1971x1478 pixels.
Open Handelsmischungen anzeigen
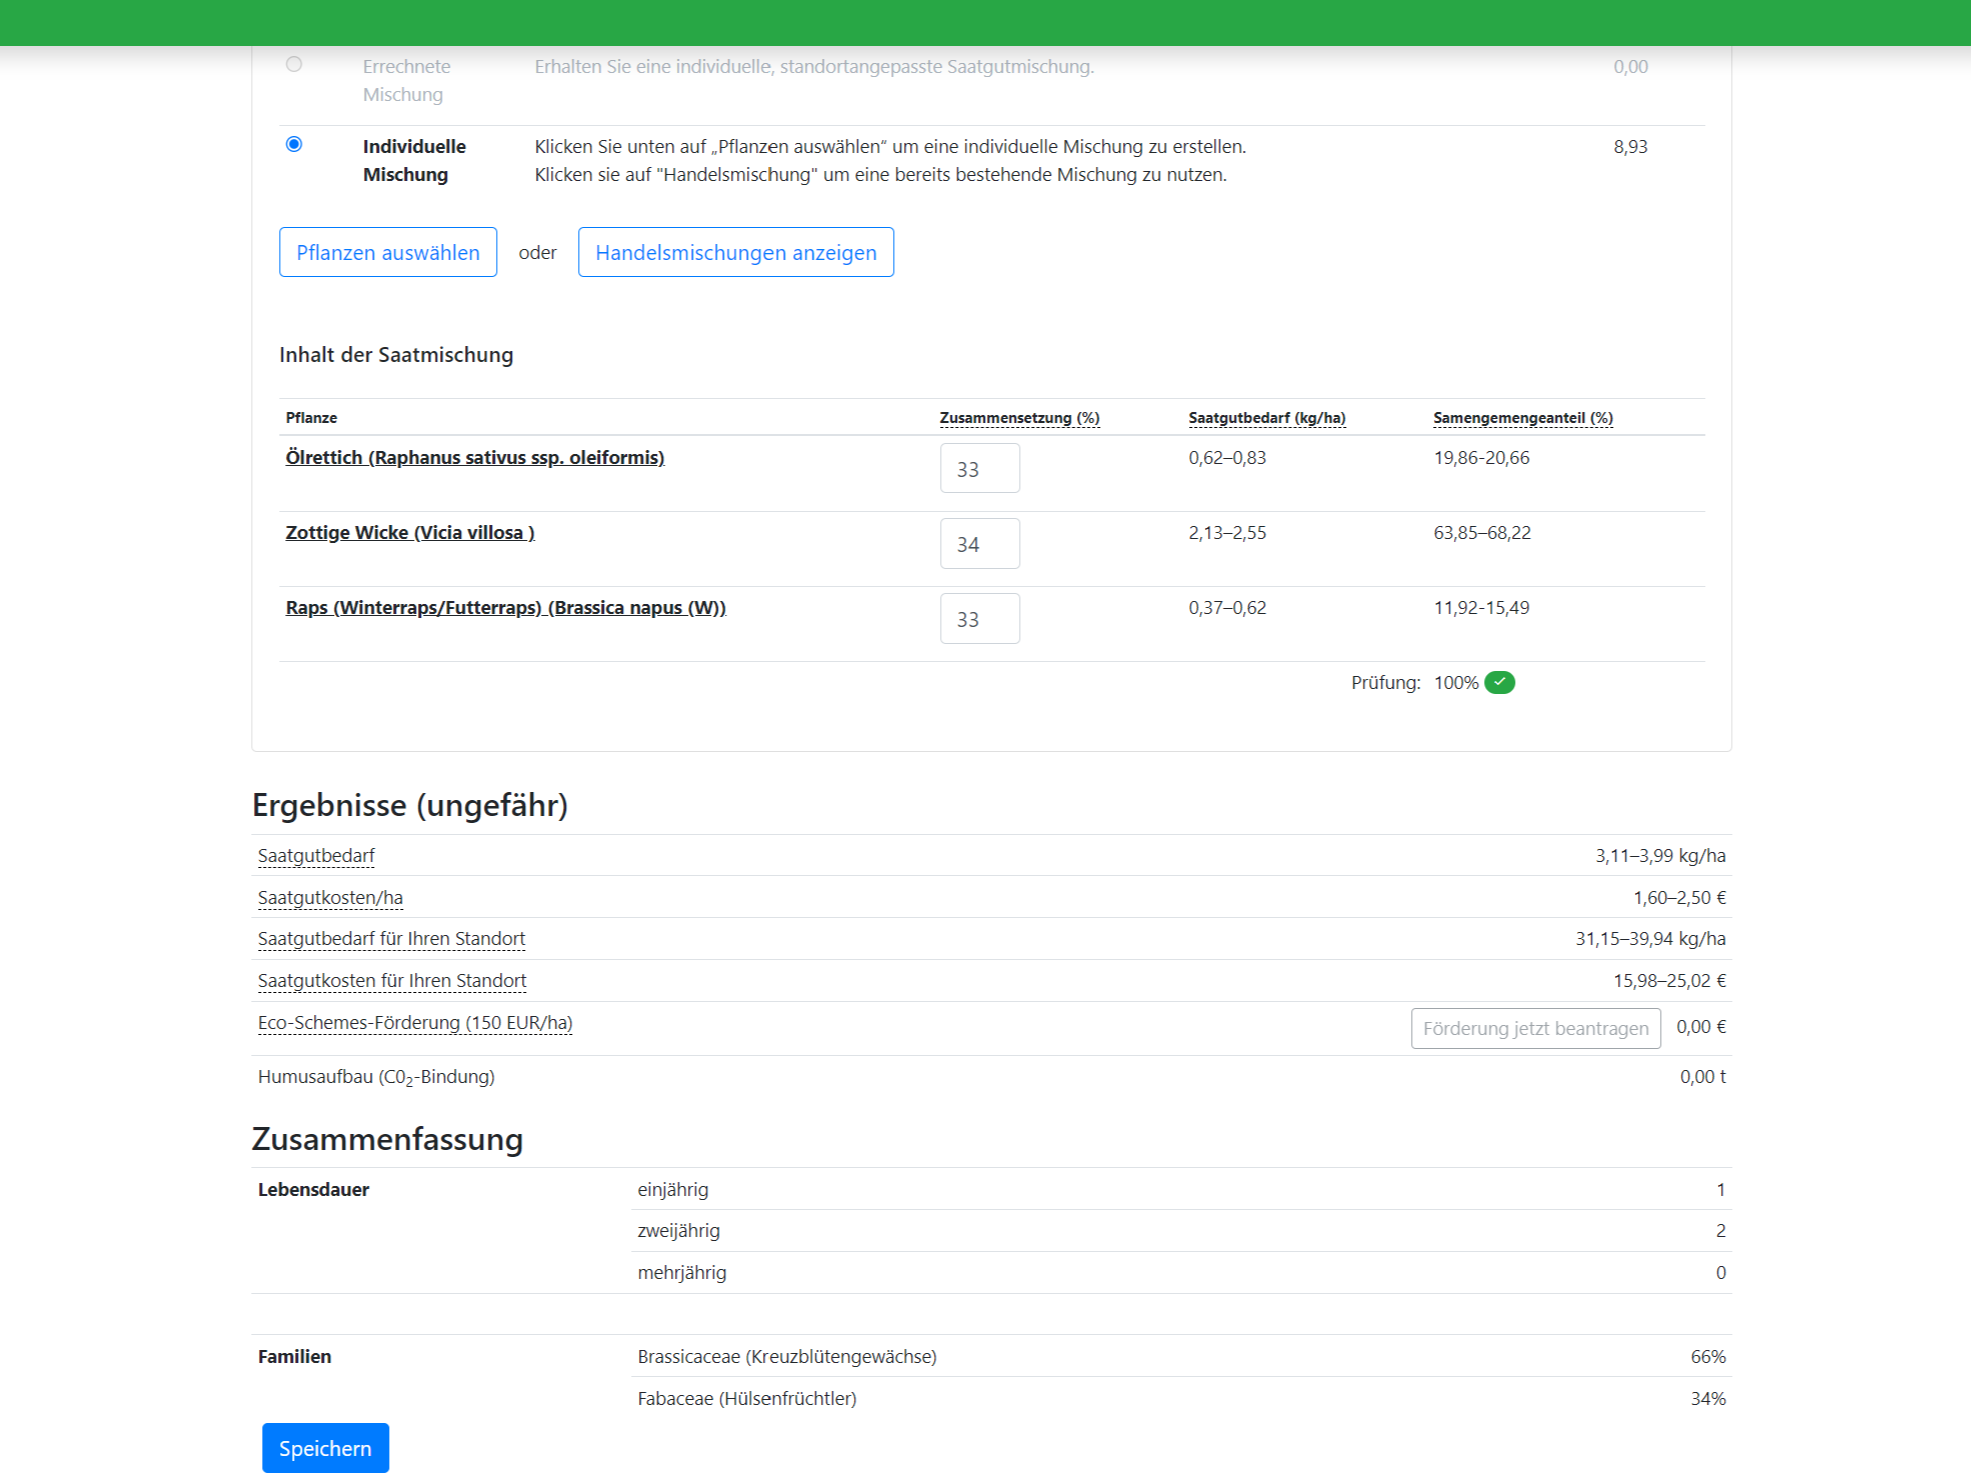click(x=735, y=252)
